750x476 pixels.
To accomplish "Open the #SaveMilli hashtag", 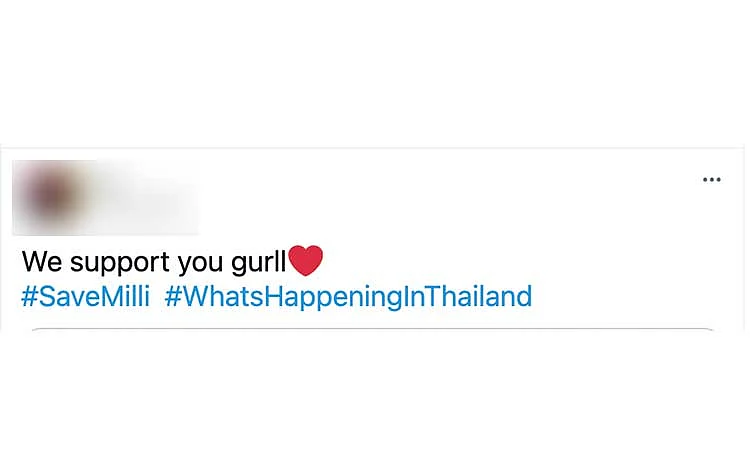I will 86,296.
